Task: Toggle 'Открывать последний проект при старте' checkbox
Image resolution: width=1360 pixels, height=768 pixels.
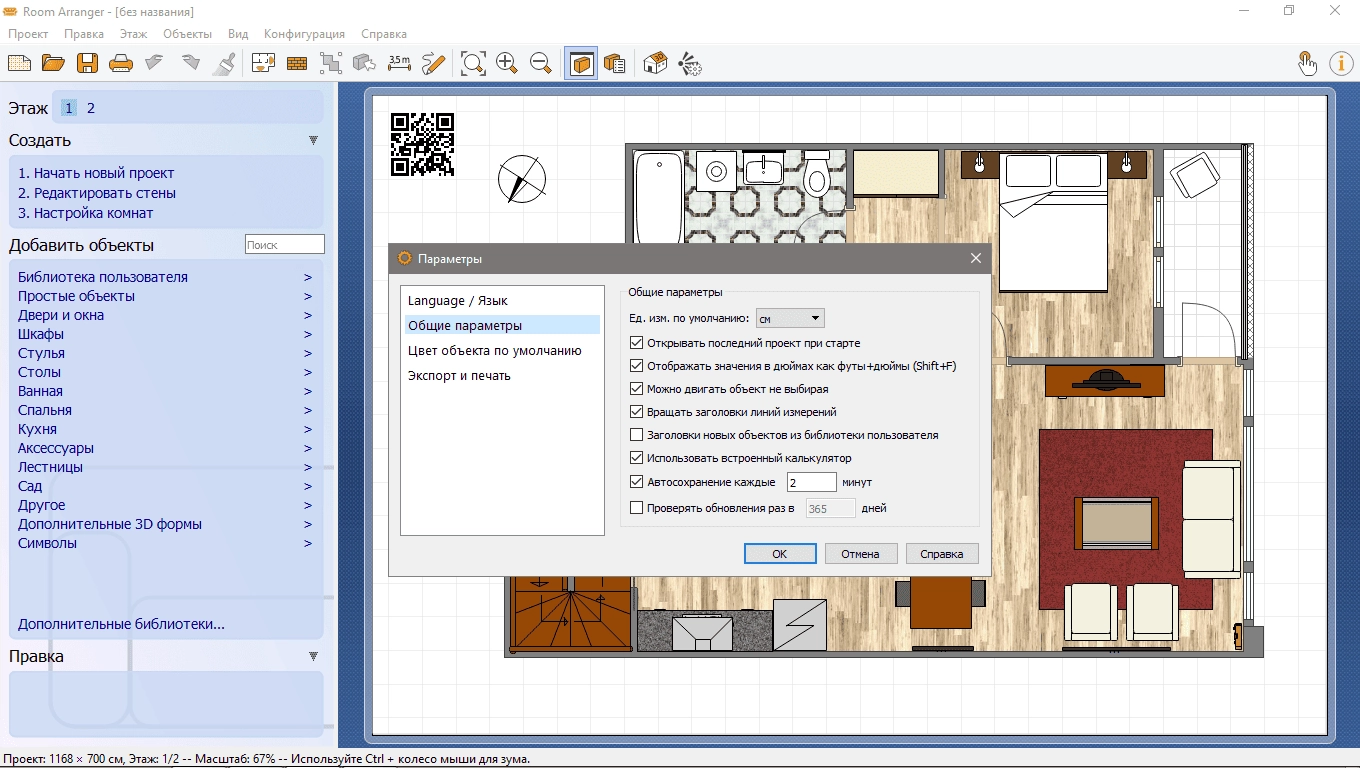Action: (x=637, y=343)
